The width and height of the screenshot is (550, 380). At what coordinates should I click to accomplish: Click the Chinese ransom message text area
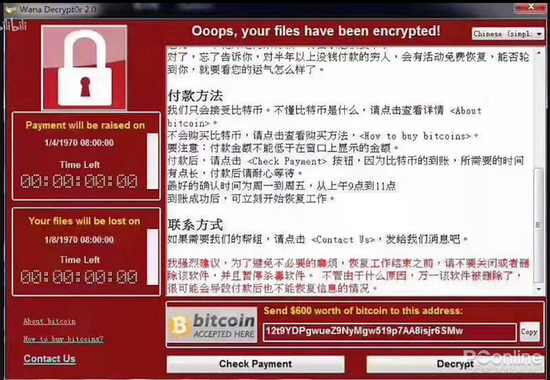[350, 171]
